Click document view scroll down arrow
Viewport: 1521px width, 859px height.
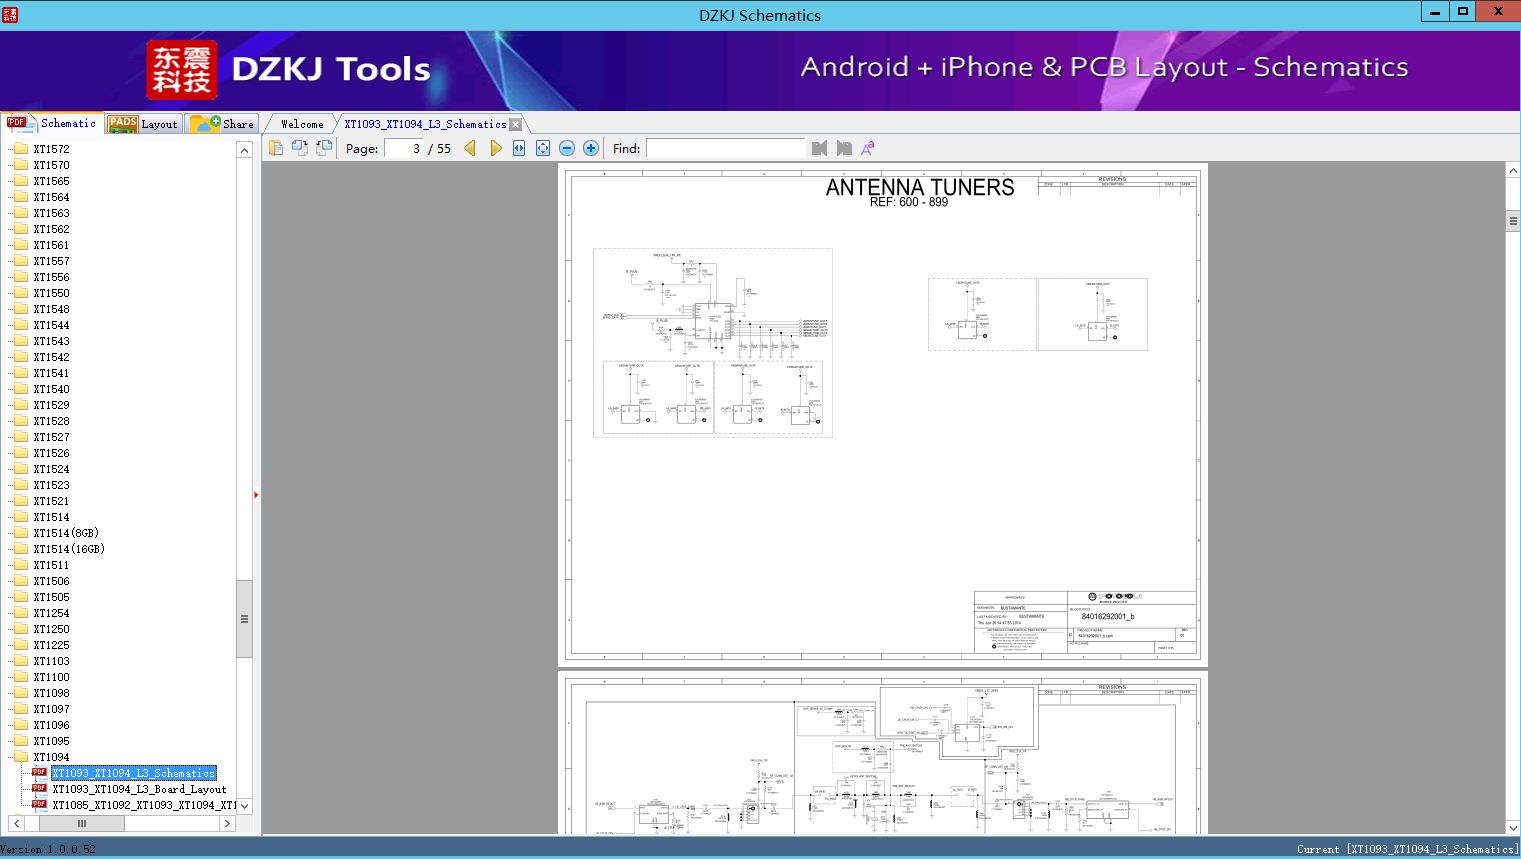click(x=1513, y=827)
